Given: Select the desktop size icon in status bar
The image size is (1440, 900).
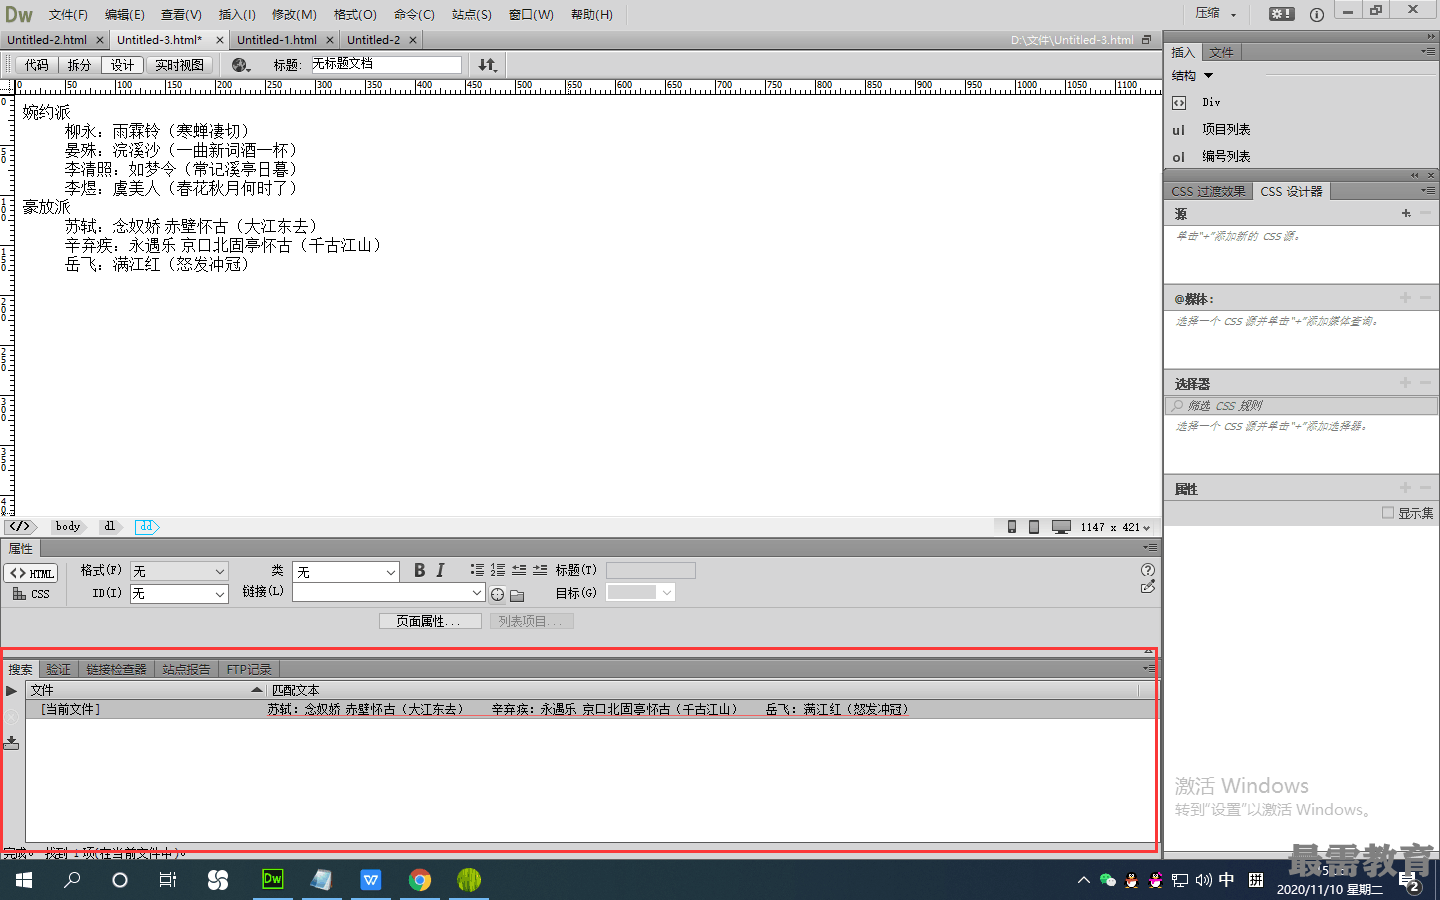Looking at the screenshot, I should tap(1062, 527).
